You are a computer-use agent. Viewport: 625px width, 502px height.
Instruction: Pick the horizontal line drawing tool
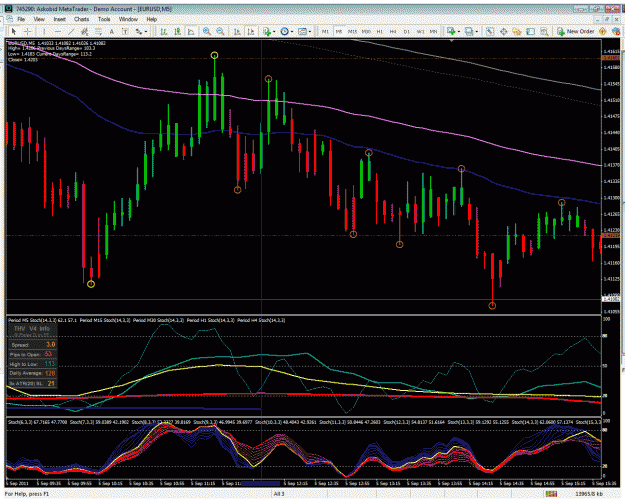tap(58, 31)
